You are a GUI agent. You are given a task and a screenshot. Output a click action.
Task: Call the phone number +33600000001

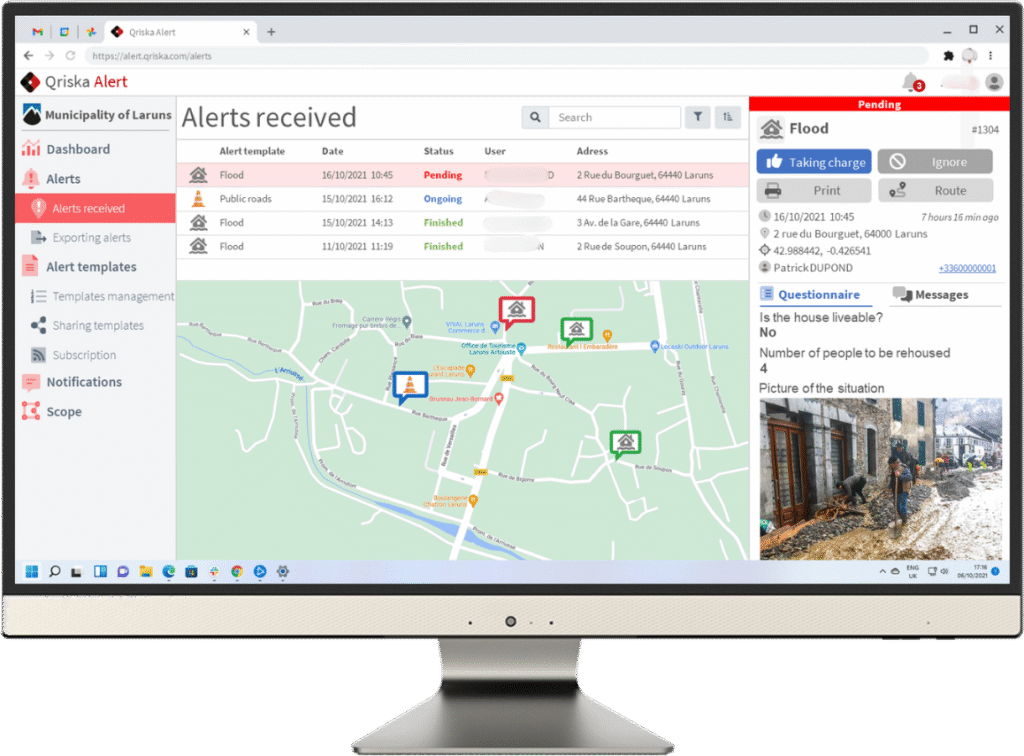coord(967,268)
